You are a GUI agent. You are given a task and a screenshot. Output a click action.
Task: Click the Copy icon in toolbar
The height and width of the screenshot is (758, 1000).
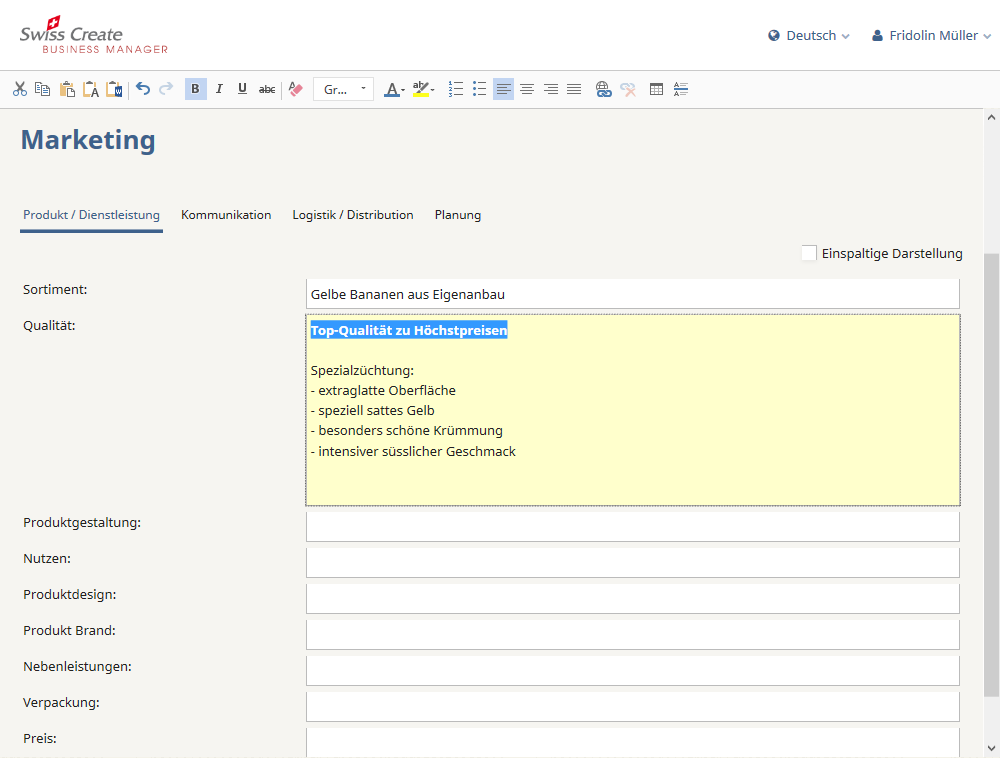point(43,89)
